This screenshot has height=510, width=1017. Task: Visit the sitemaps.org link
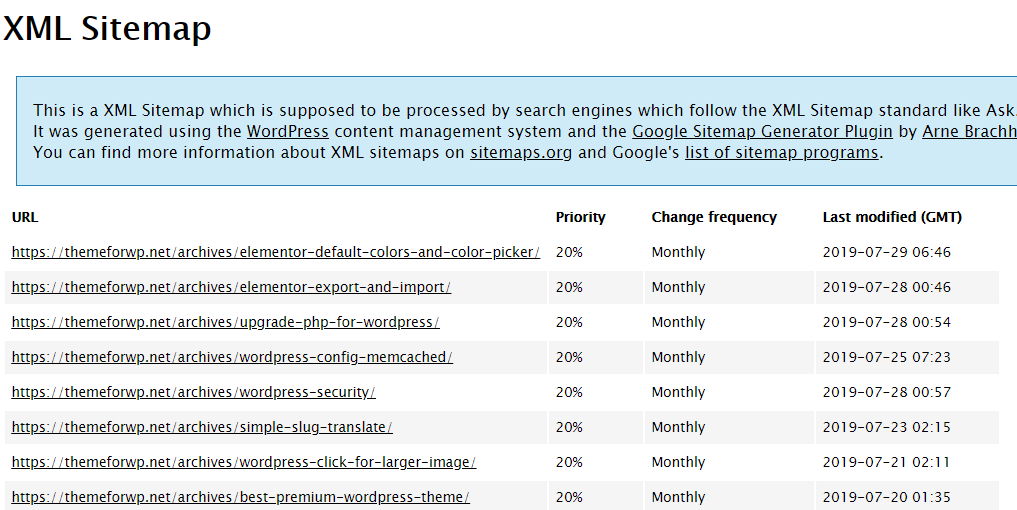[x=520, y=153]
